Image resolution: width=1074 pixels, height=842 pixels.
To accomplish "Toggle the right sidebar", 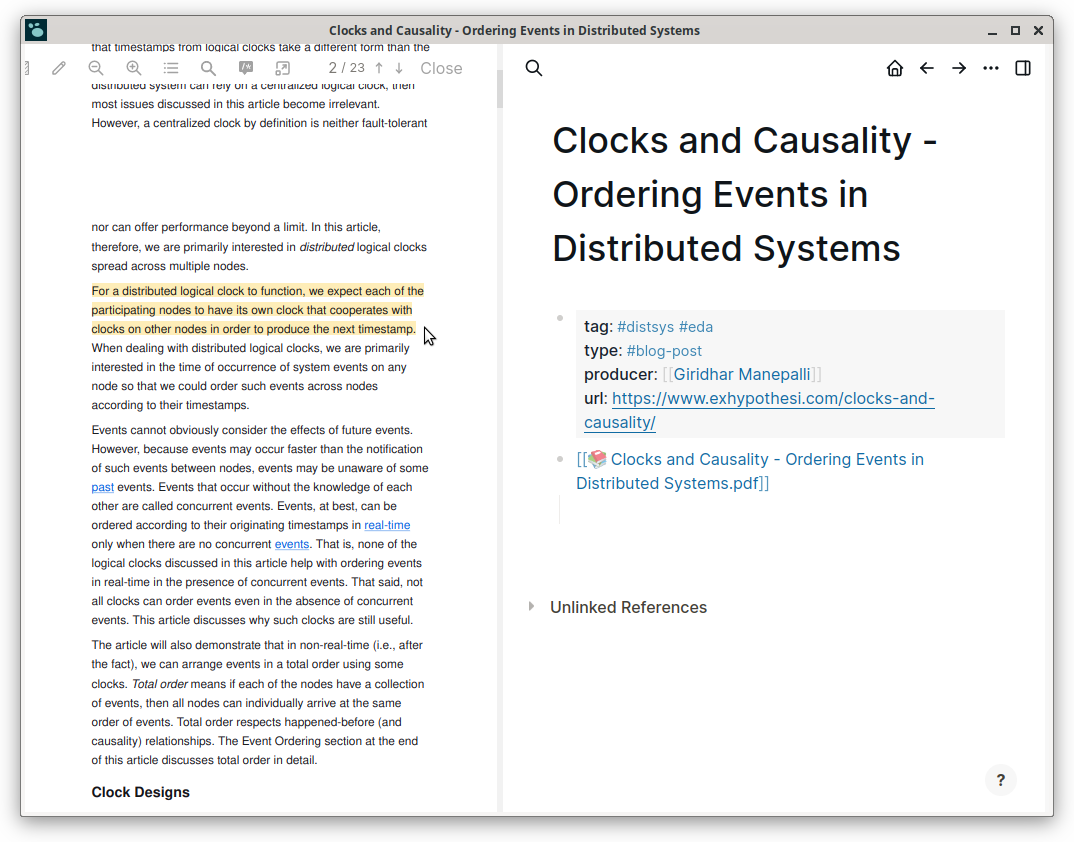I will click(x=1023, y=68).
